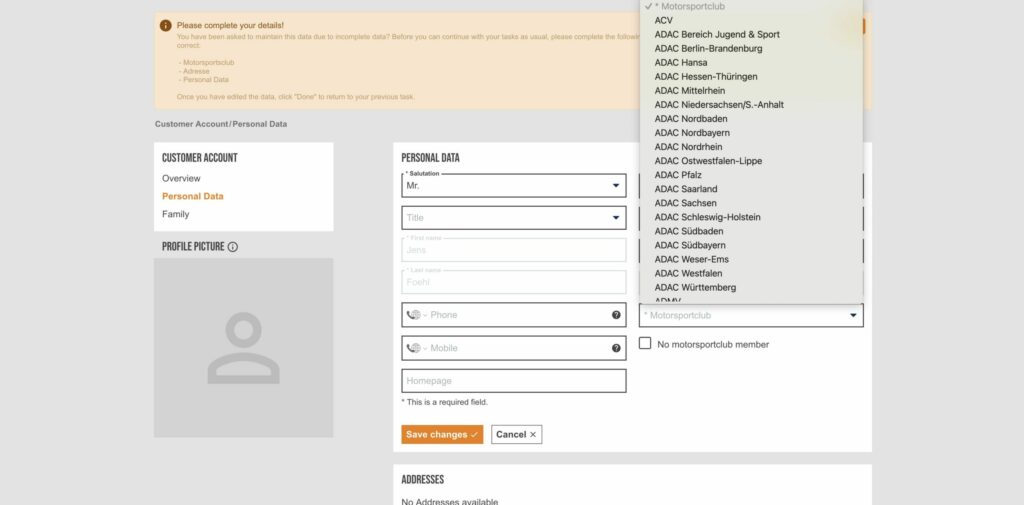Click the Phone field help icon
Screen dimensions: 1024x505
coord(616,315)
